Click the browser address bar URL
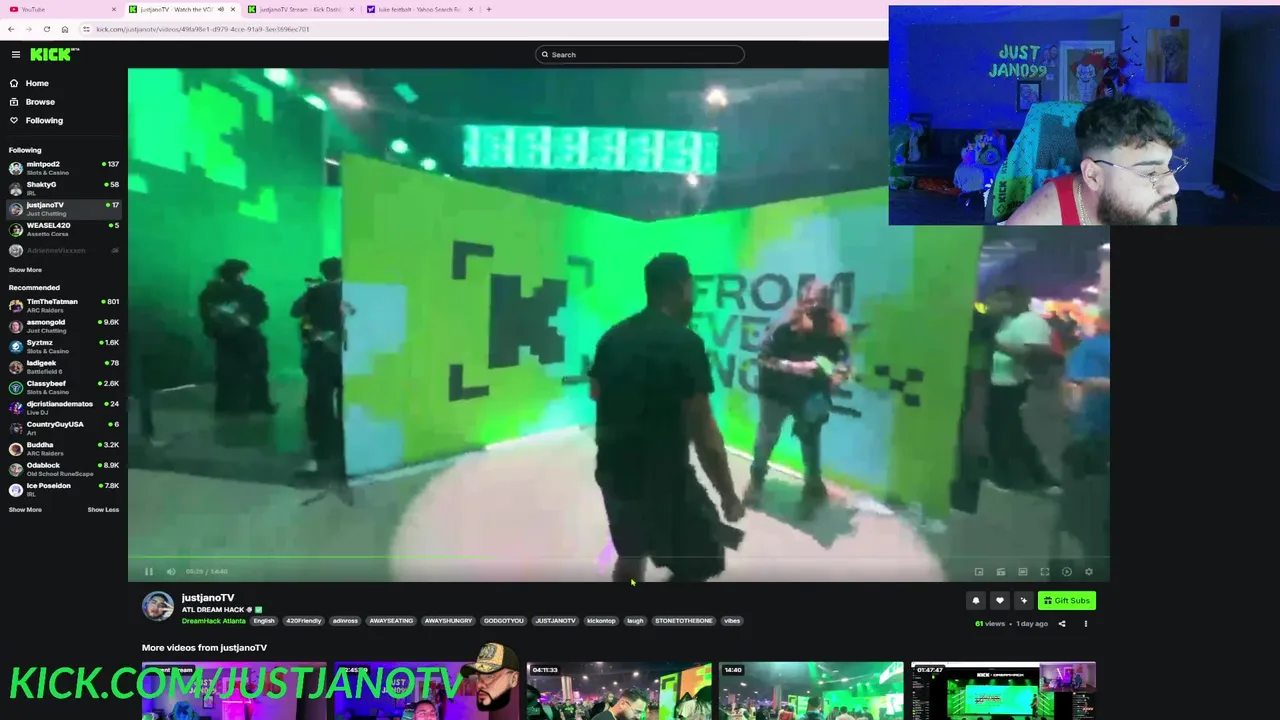 (x=203, y=29)
